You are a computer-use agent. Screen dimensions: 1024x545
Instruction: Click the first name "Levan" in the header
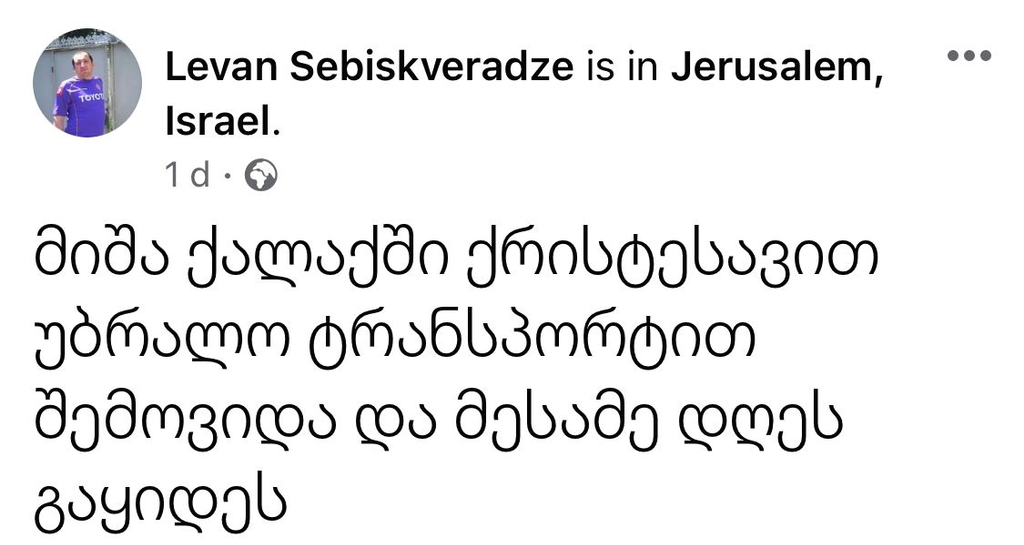tap(215, 69)
